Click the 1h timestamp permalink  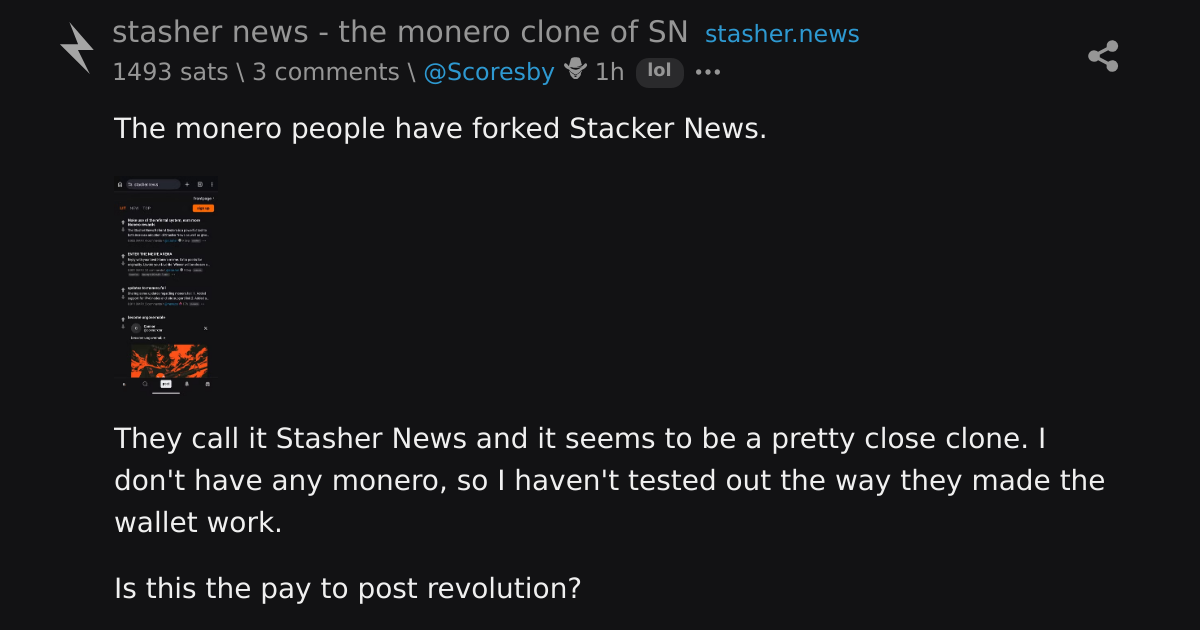point(610,72)
